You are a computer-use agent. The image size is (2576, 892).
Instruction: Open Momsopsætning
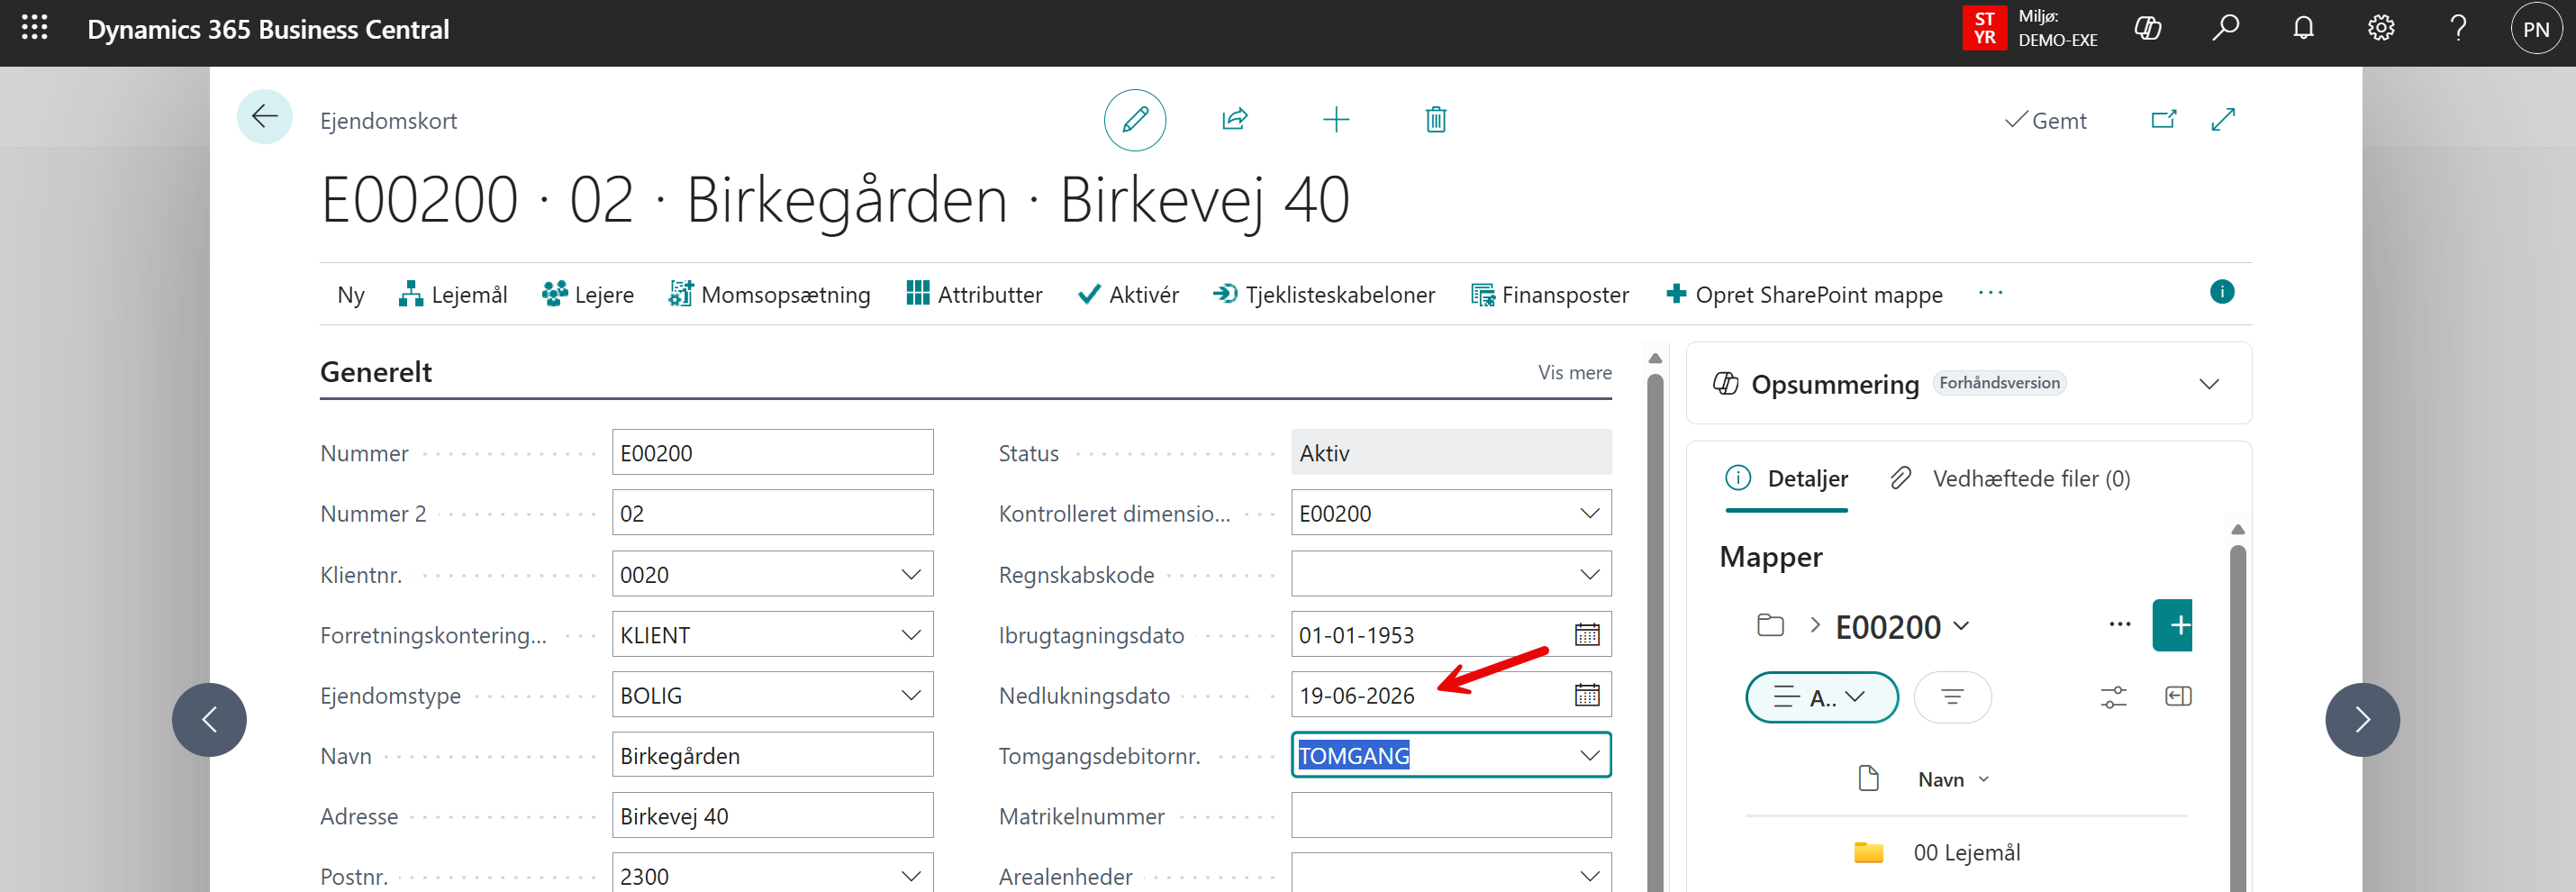769,295
